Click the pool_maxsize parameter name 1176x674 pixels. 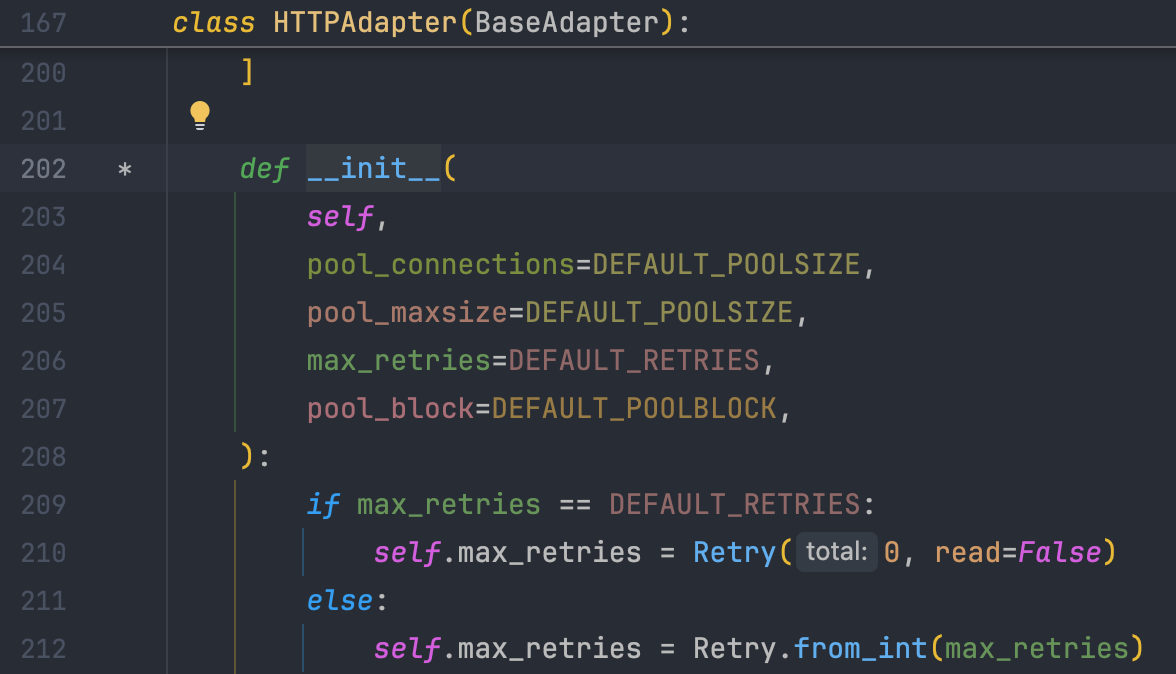point(407,313)
